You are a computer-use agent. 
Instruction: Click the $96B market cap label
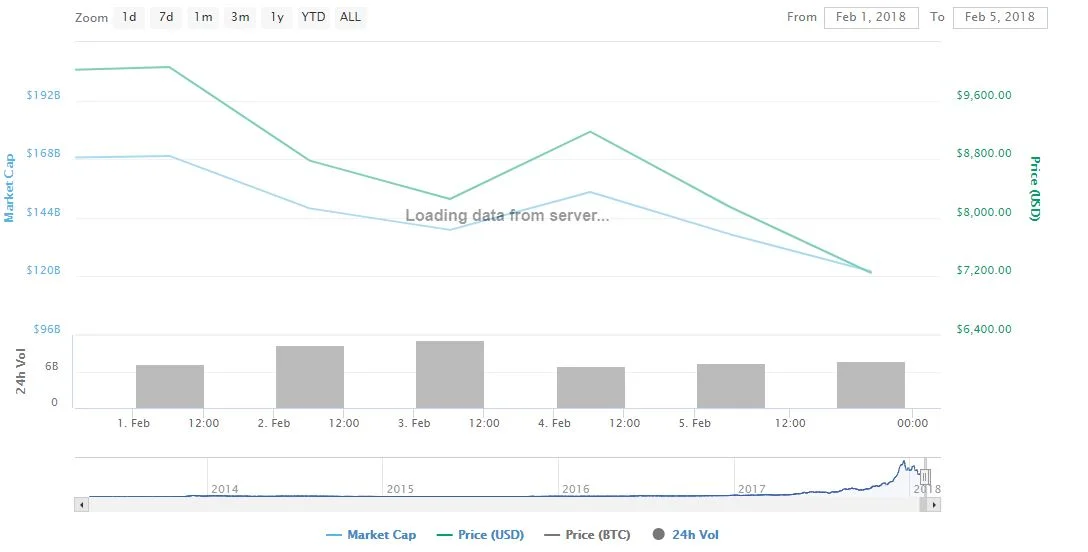[x=47, y=329]
